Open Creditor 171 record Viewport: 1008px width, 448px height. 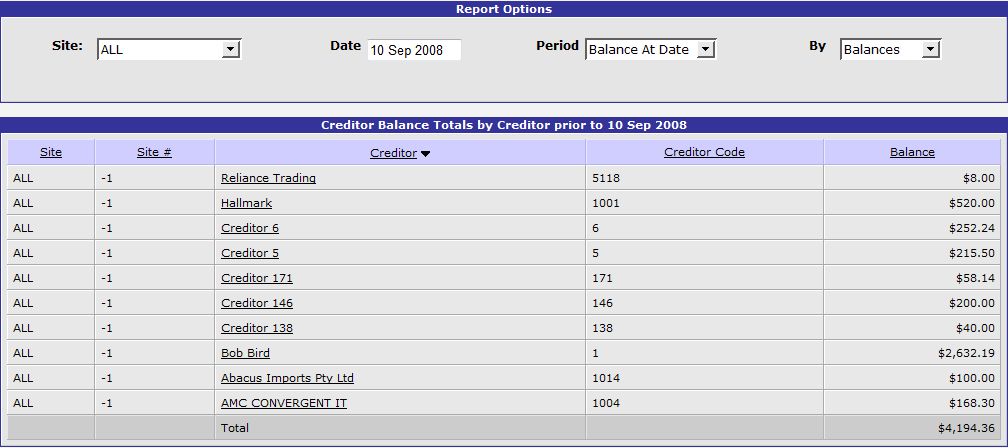tap(257, 278)
